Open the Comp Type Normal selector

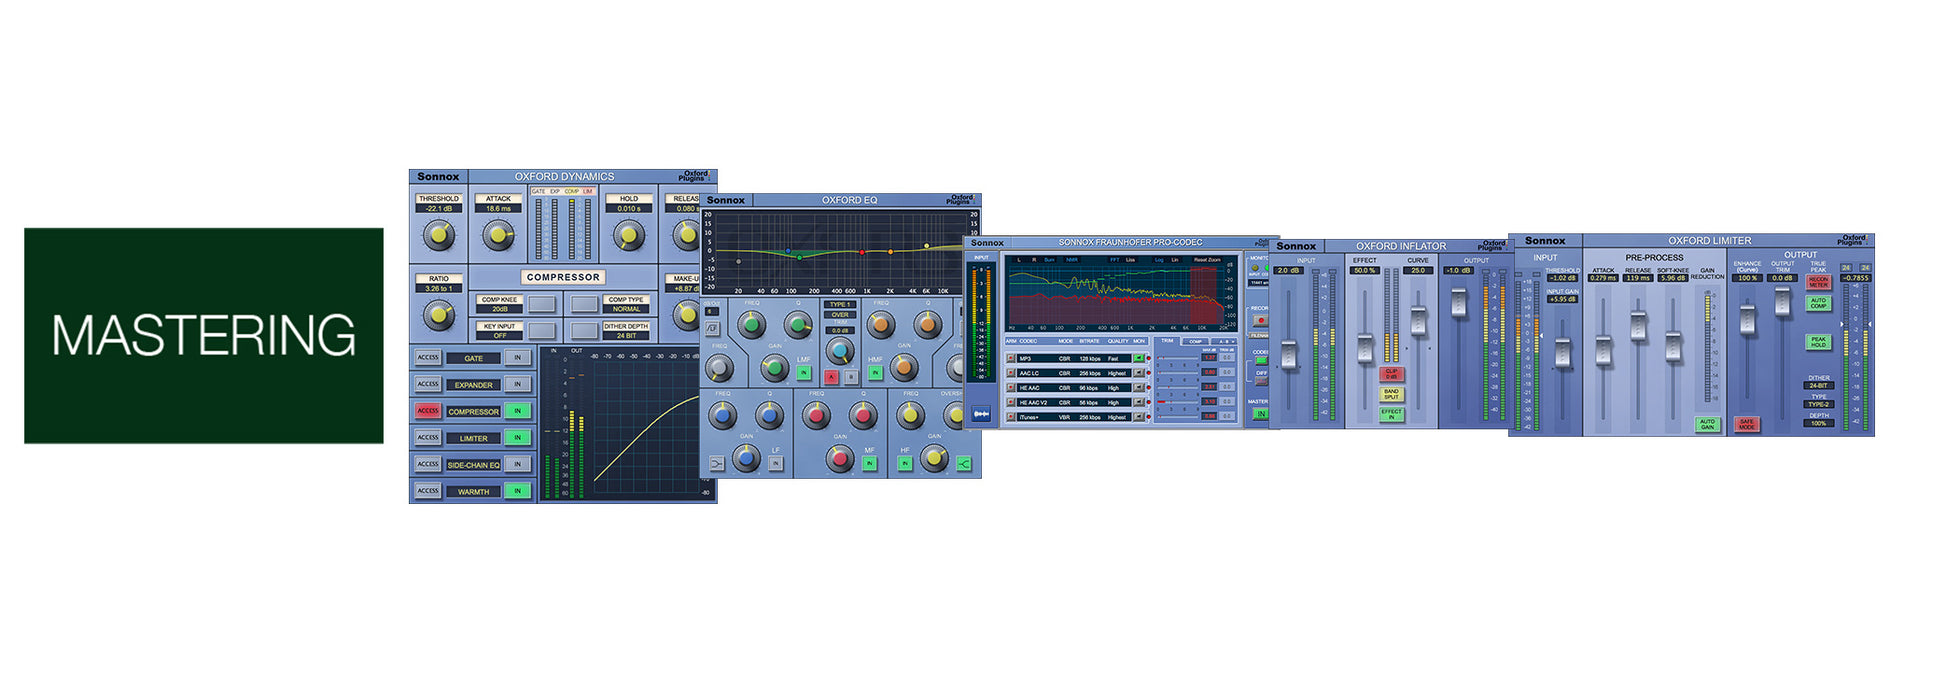click(x=626, y=309)
